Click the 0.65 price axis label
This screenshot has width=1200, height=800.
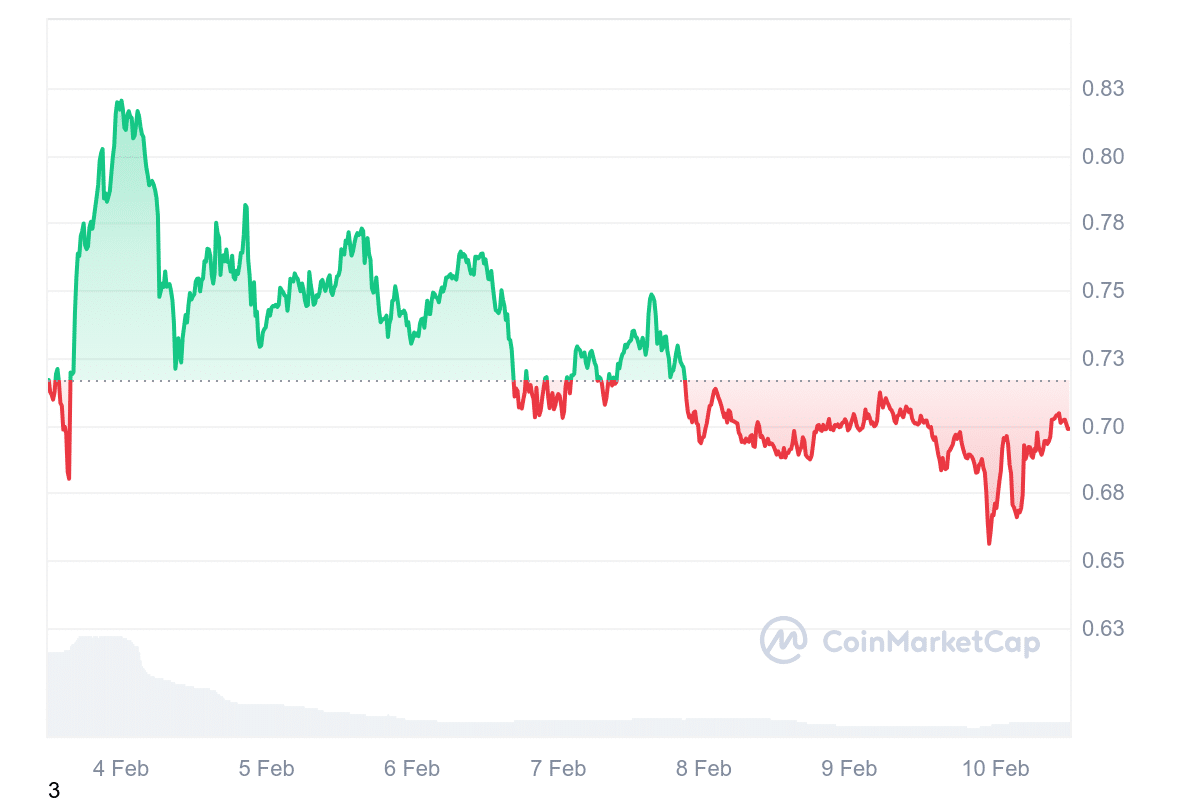point(1103,561)
